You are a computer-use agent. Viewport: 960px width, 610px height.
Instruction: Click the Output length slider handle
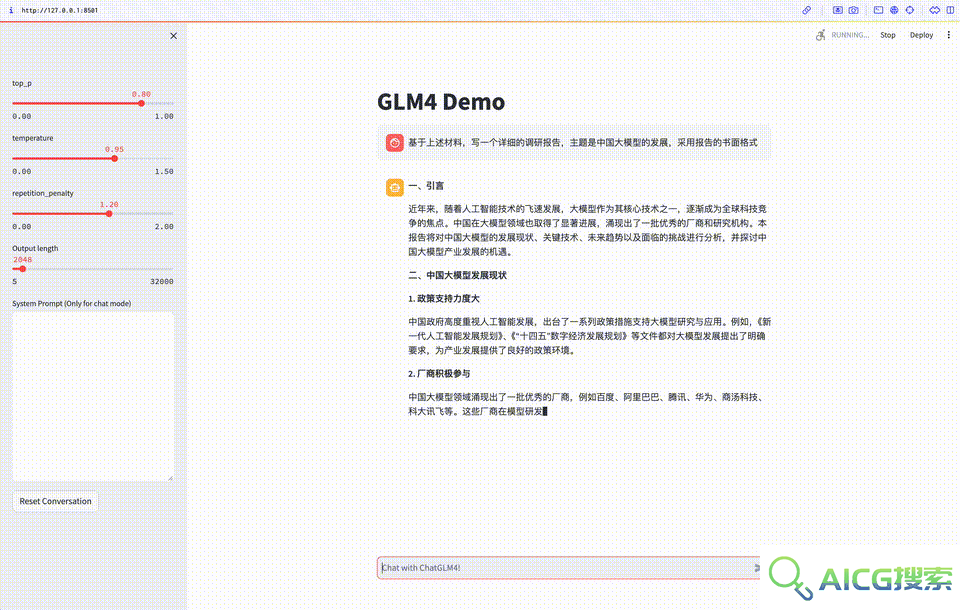23,269
